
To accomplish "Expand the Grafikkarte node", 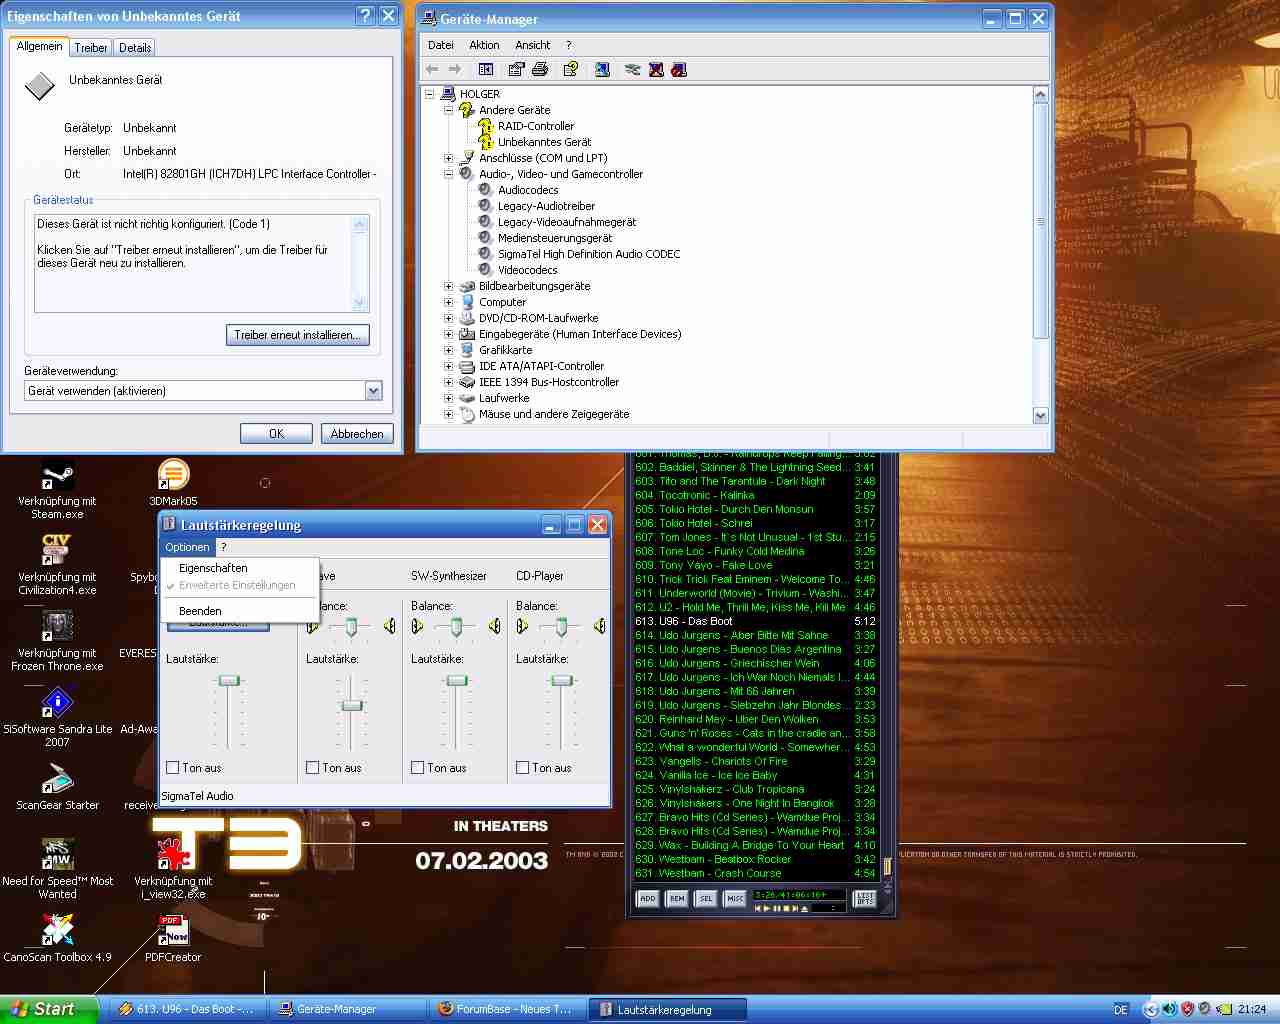I will (448, 350).
